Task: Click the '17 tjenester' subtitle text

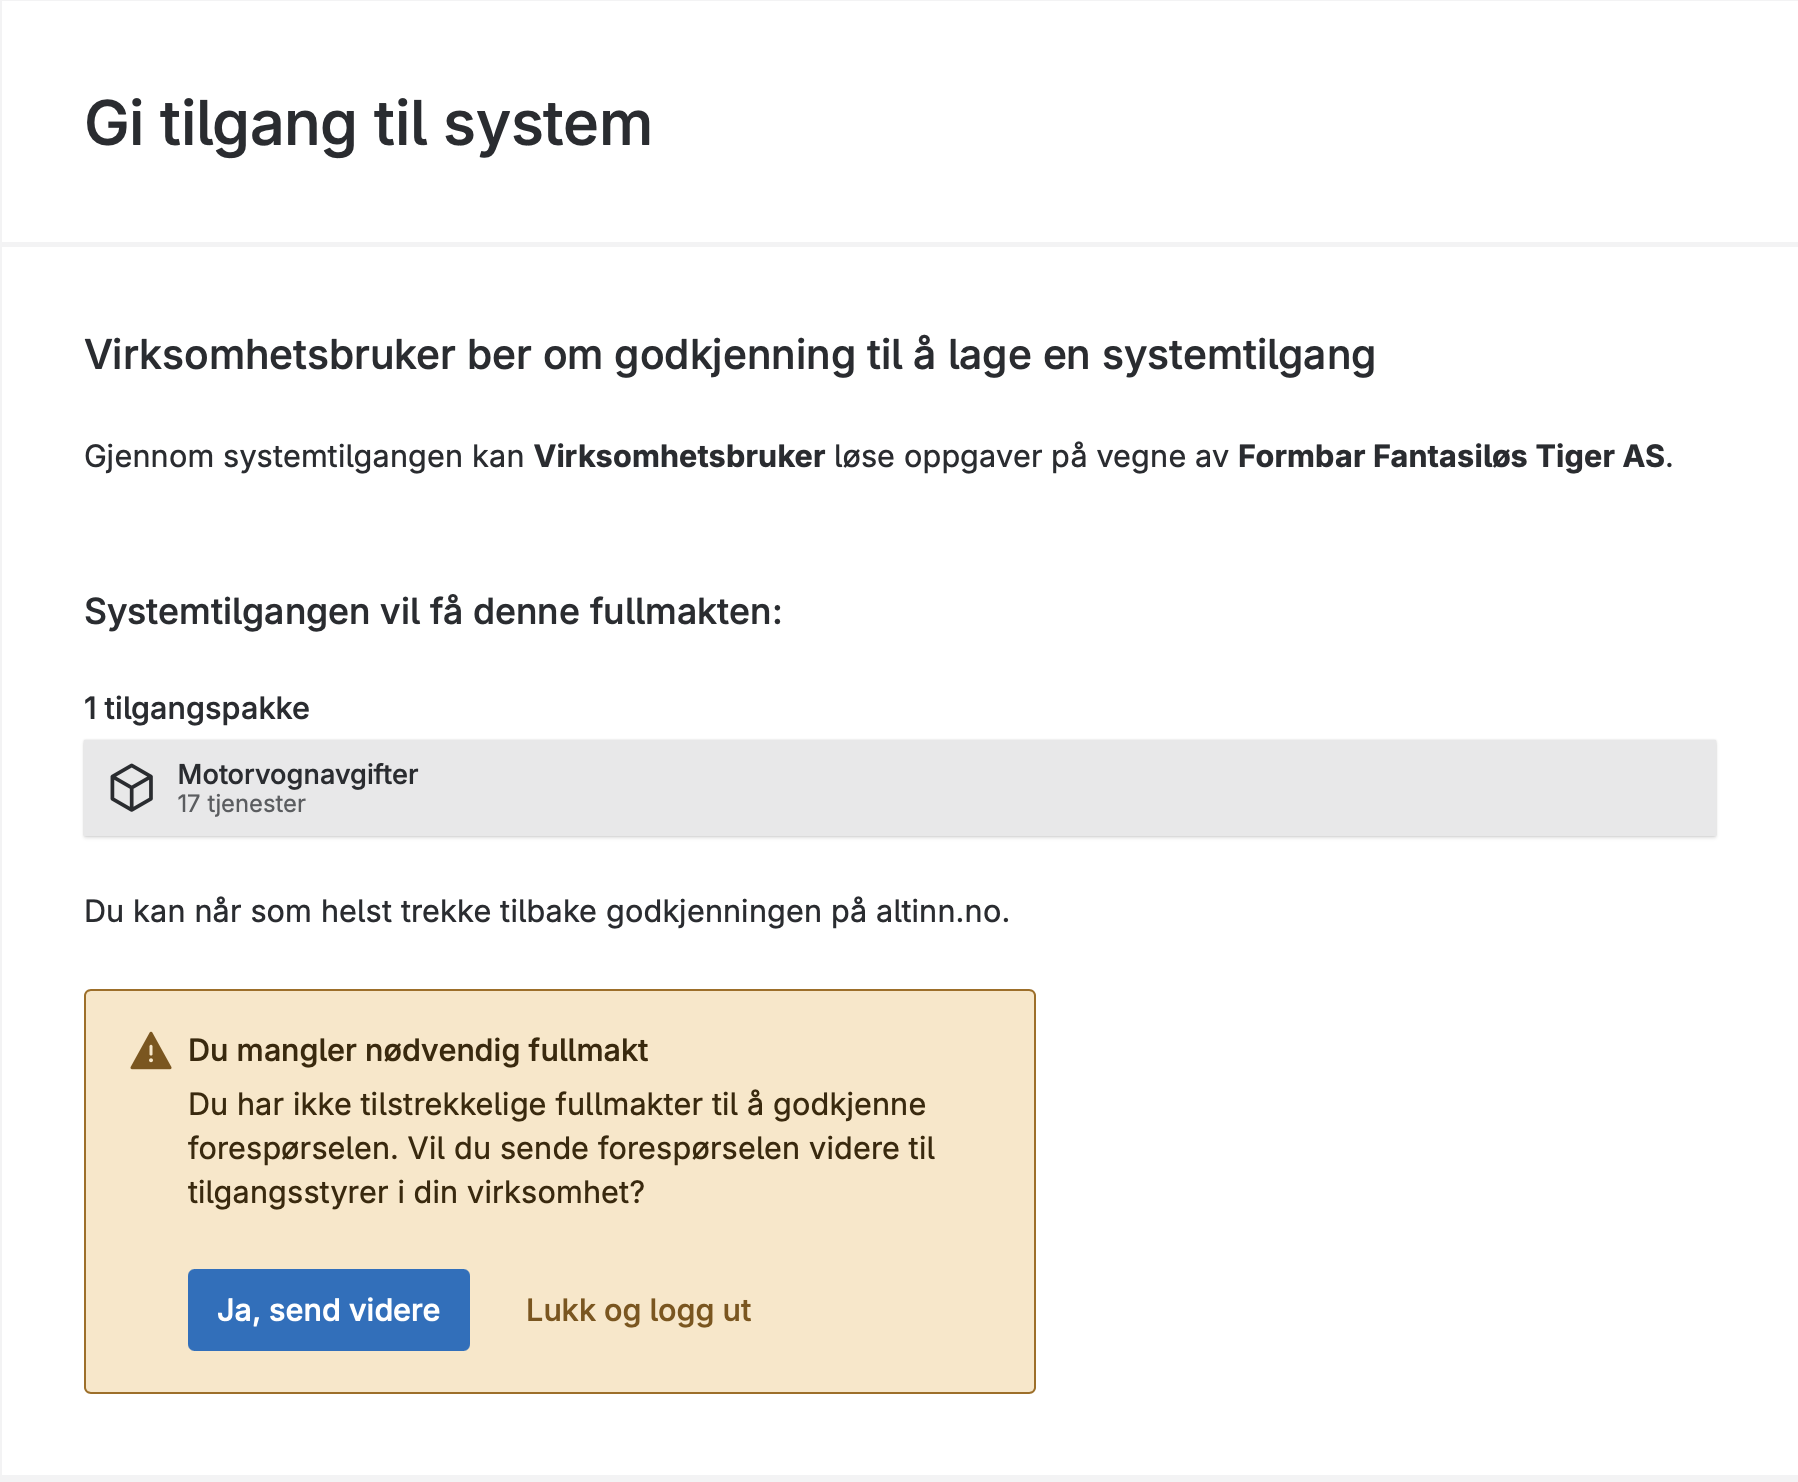Action: (241, 804)
